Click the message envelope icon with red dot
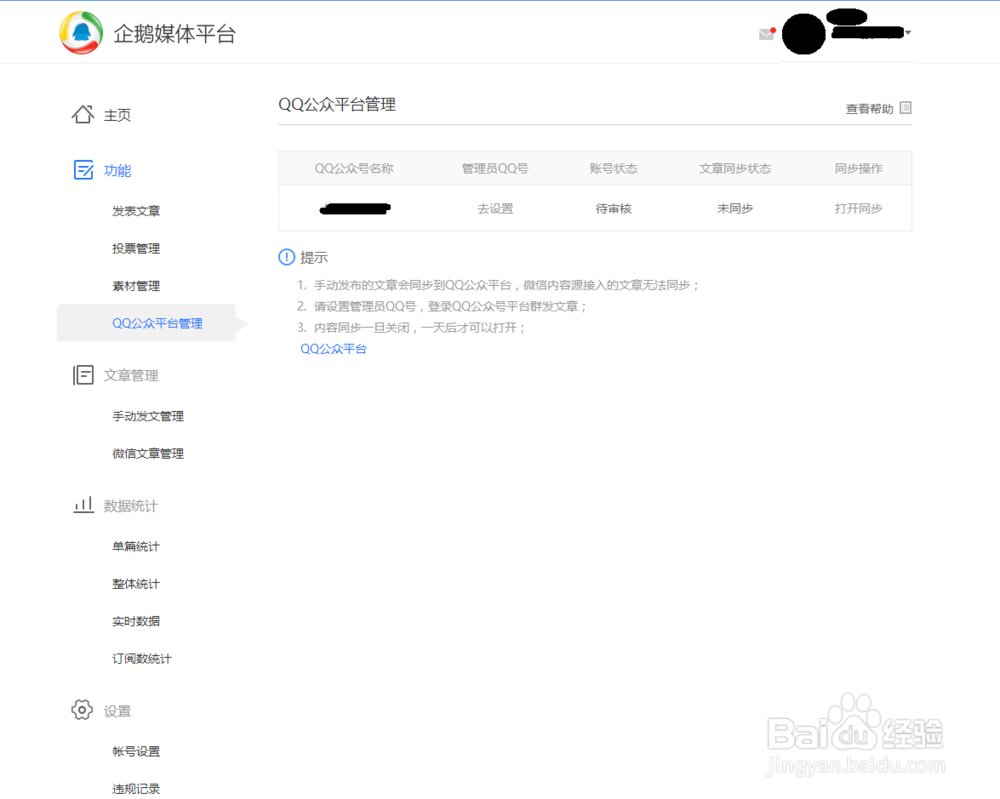Viewport: 1000px width, 799px height. click(767, 32)
